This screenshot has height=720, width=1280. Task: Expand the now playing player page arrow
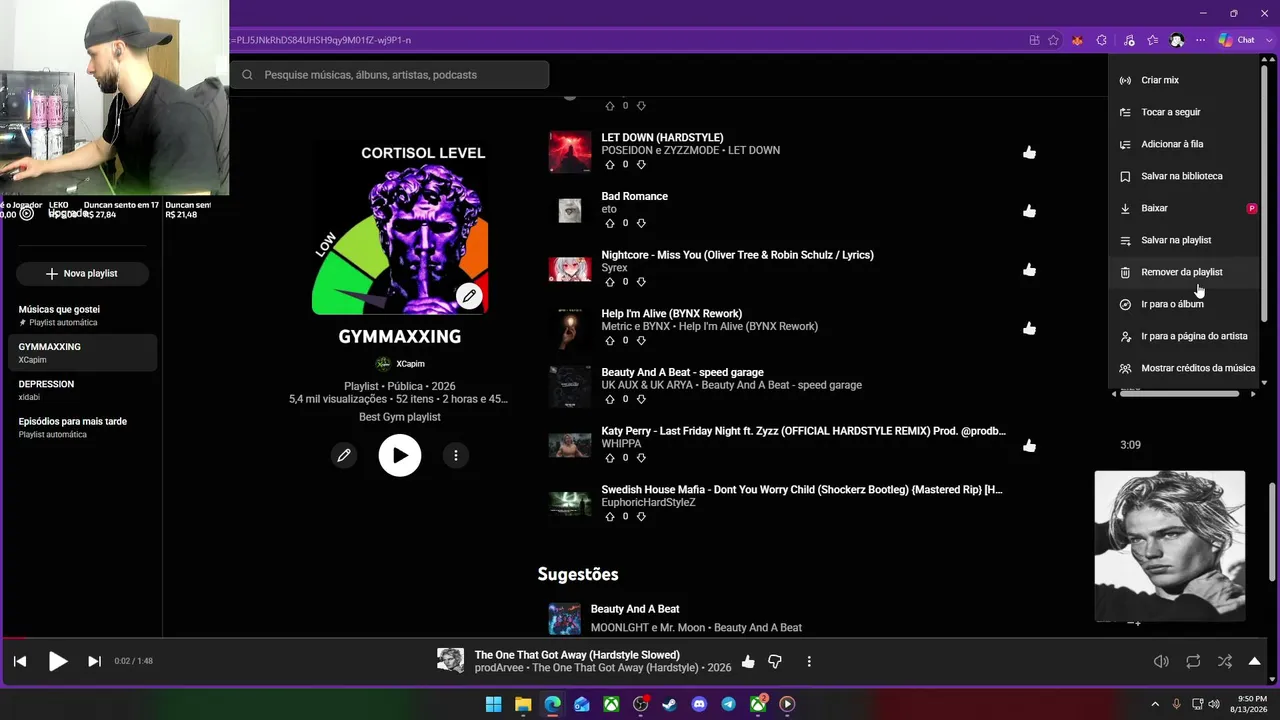1255,661
